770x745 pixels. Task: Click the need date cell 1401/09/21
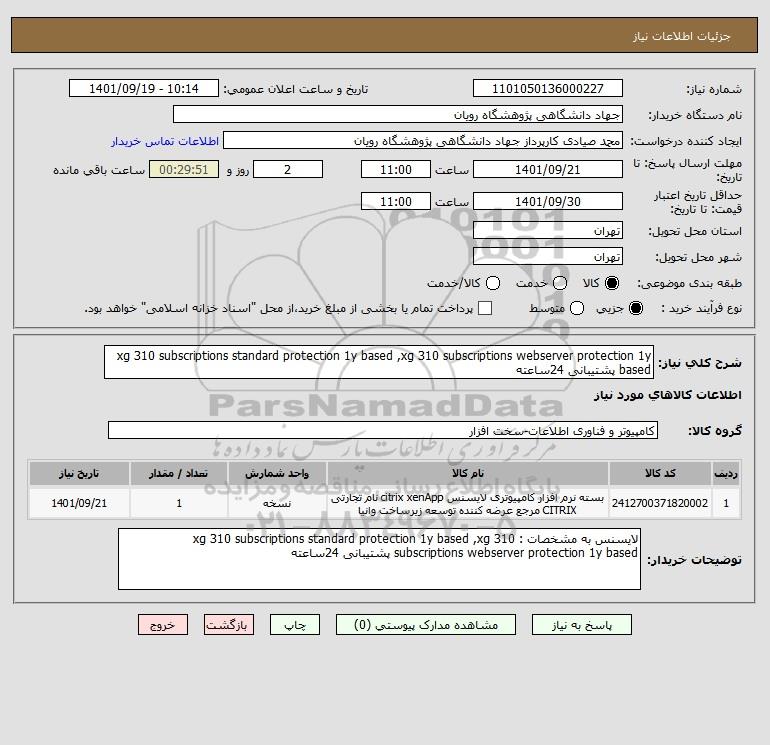79,503
